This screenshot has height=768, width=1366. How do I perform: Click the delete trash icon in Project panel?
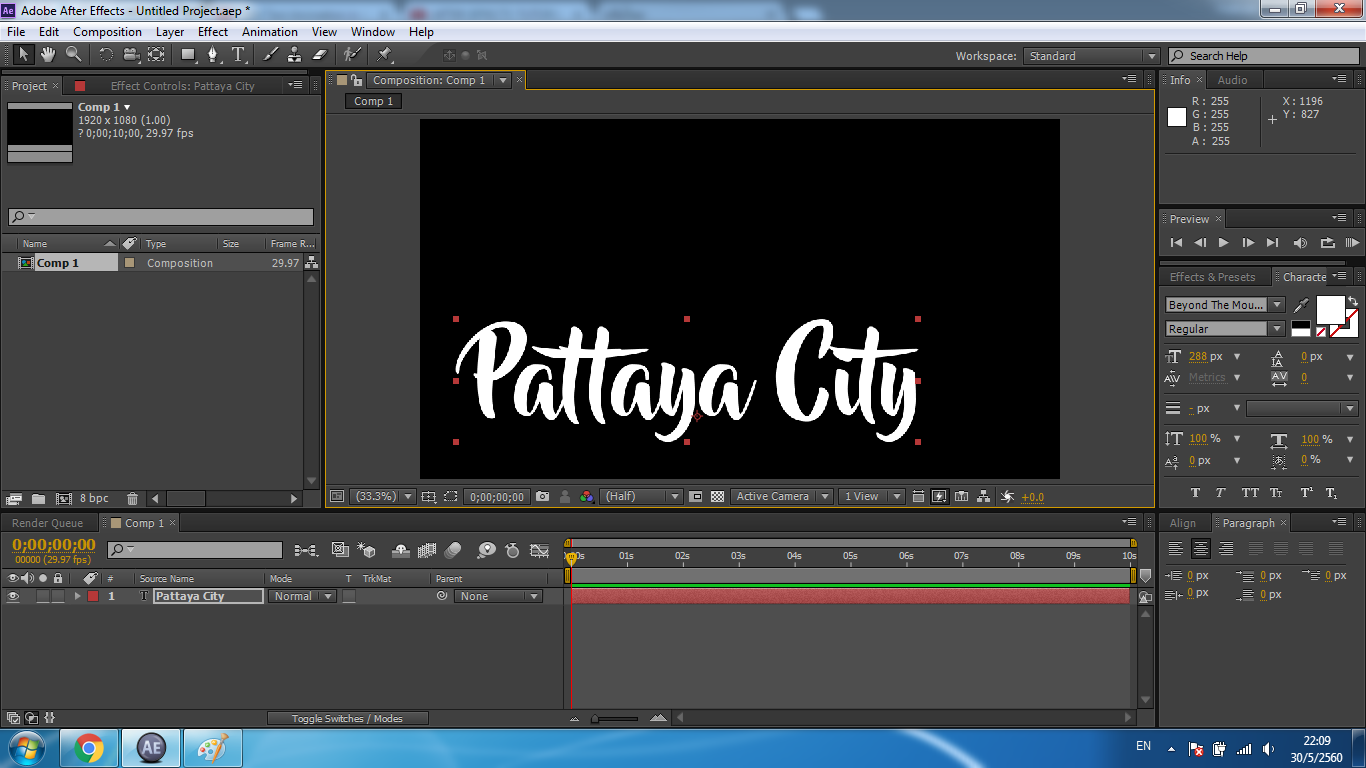pyautogui.click(x=132, y=498)
